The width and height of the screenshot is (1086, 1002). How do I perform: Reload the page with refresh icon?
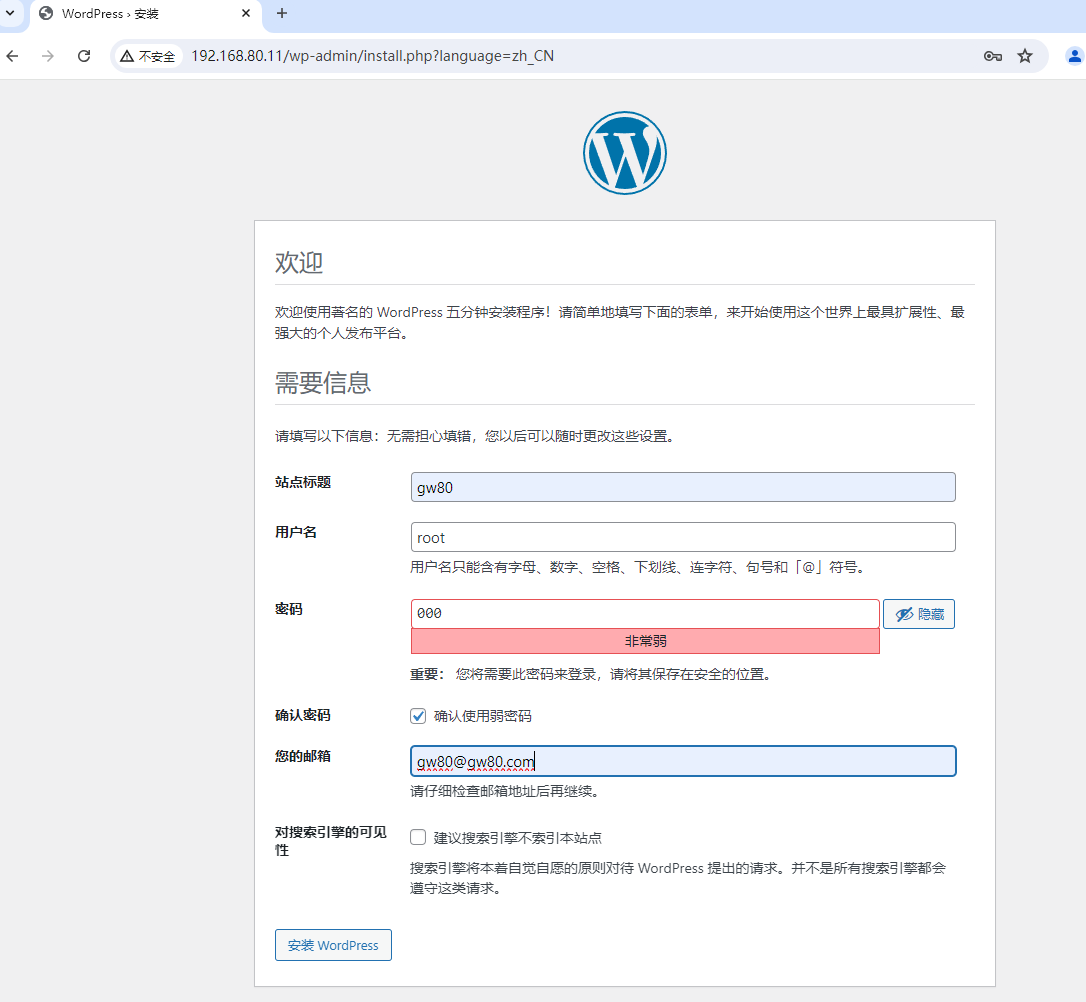(x=84, y=56)
